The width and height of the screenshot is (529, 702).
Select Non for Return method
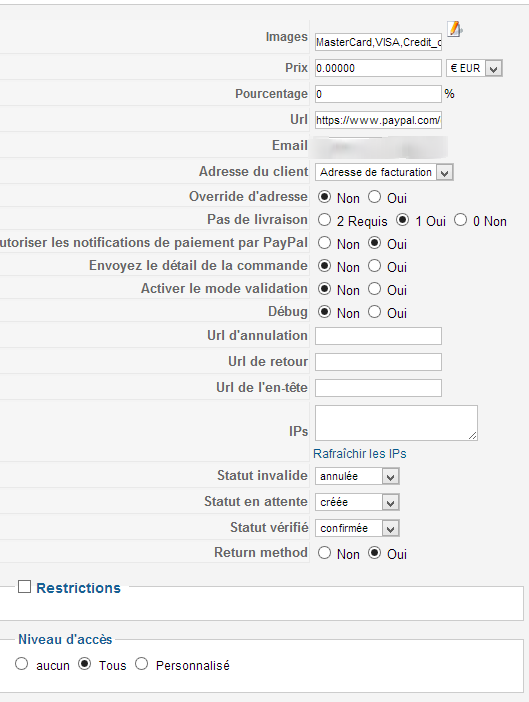pyautogui.click(x=324, y=553)
